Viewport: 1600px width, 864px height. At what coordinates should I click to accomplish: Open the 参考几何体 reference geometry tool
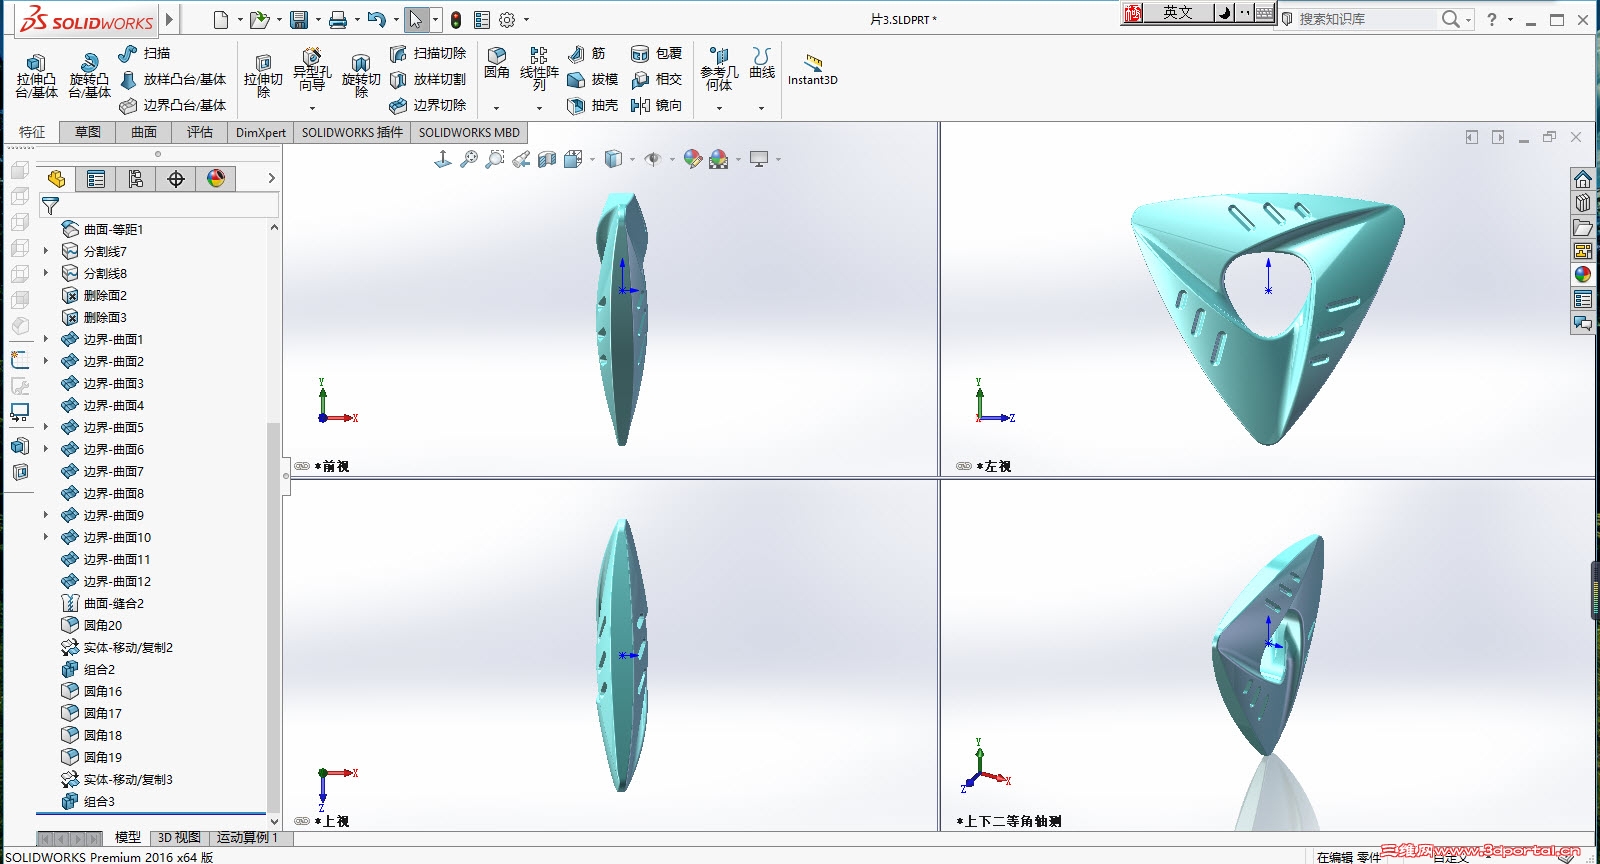click(719, 70)
